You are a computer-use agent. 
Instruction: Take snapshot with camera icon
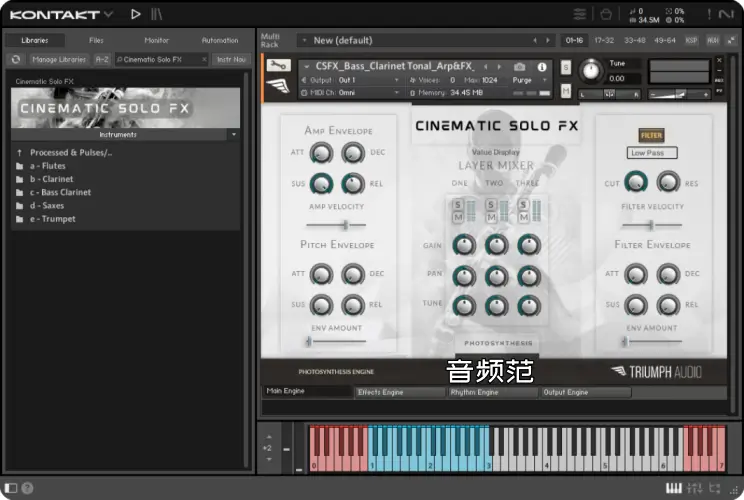pyautogui.click(x=520, y=67)
